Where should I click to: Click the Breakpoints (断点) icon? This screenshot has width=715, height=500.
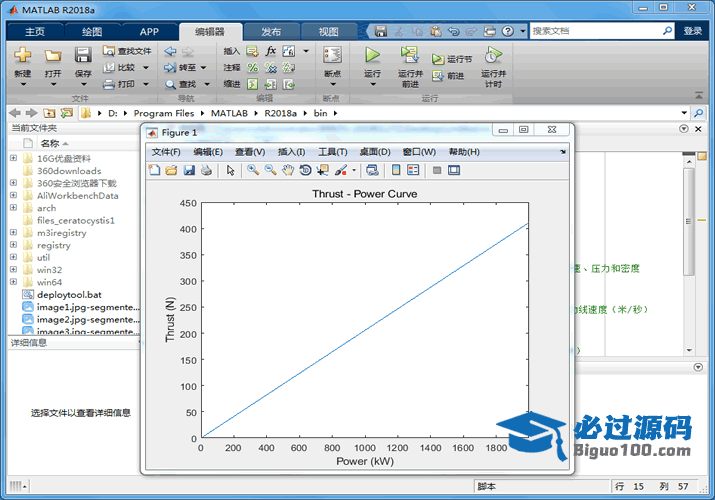point(332,55)
